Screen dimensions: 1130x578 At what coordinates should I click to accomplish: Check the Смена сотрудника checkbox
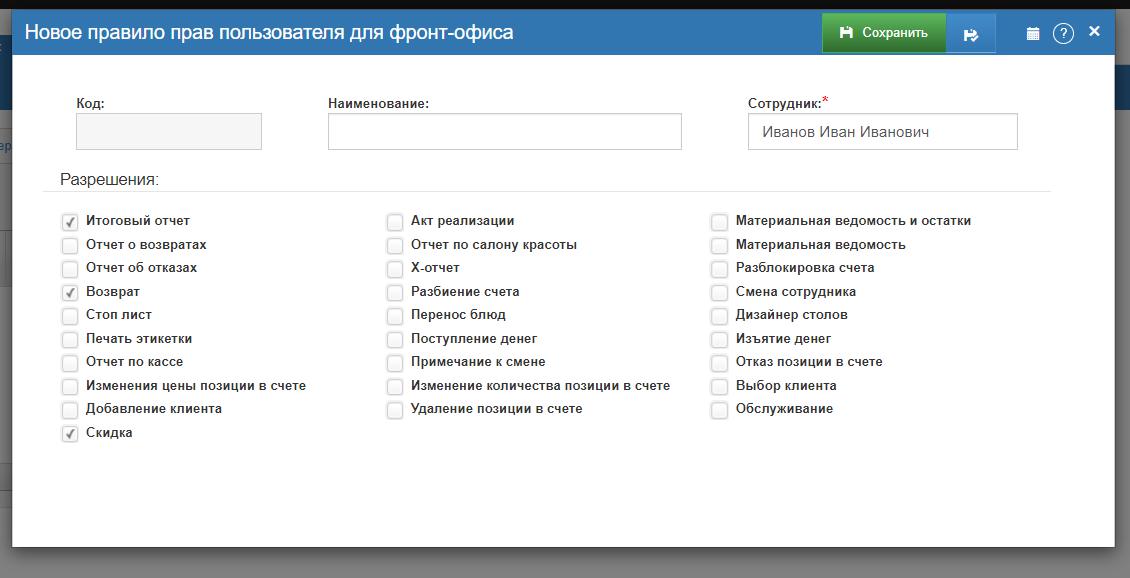point(719,292)
